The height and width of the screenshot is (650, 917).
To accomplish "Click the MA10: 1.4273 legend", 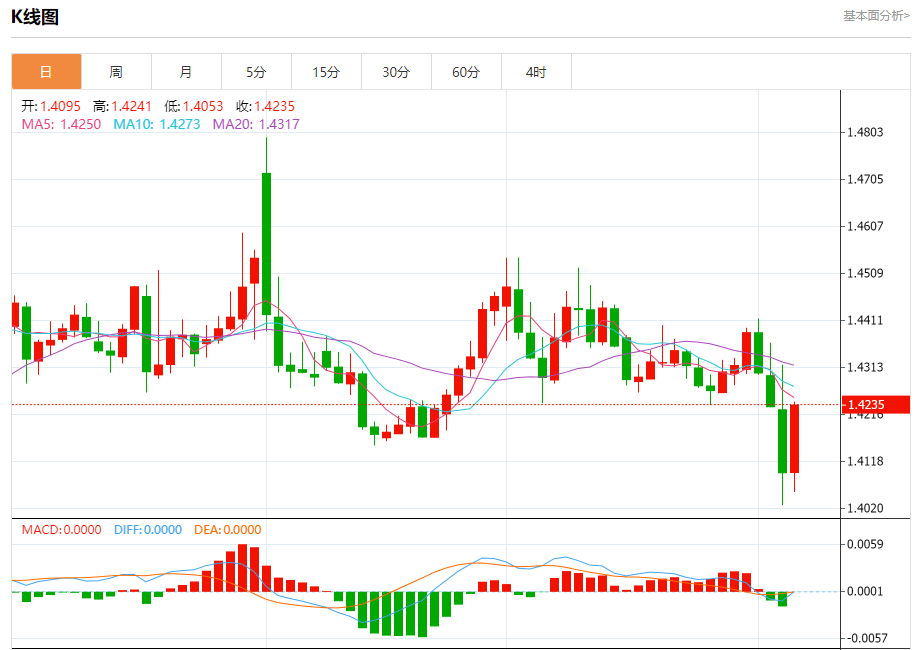I will pos(157,124).
